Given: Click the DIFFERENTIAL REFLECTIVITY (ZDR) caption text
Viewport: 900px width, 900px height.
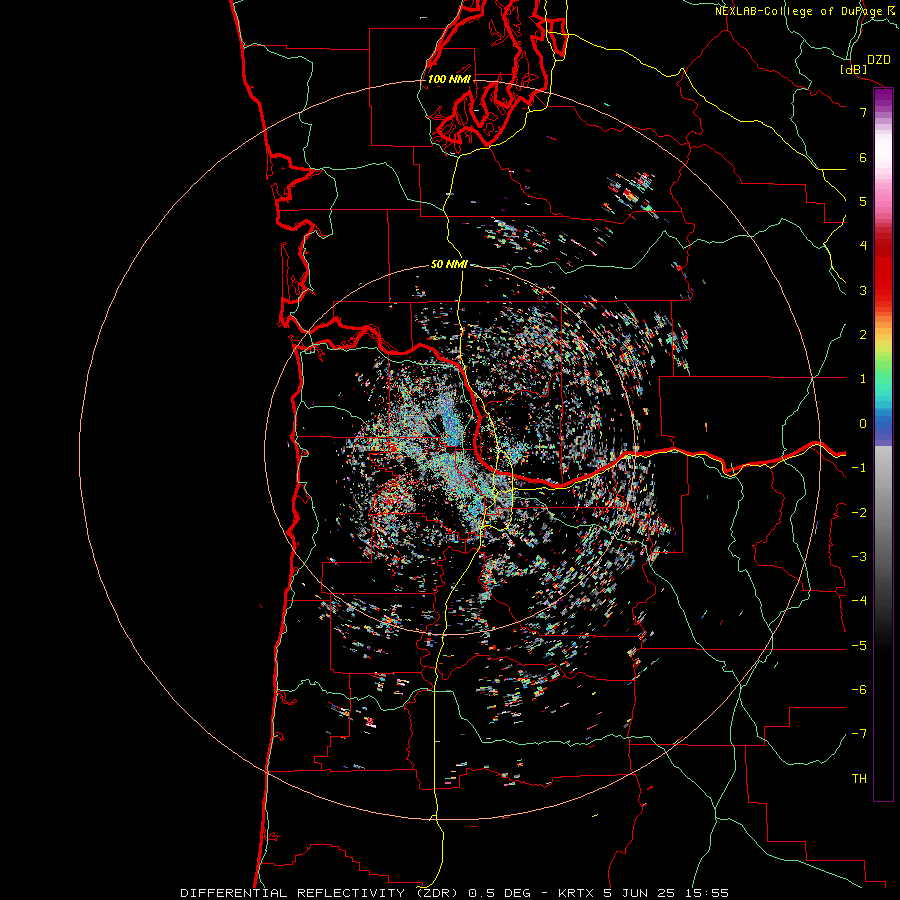Looking at the screenshot, I should (319, 893).
